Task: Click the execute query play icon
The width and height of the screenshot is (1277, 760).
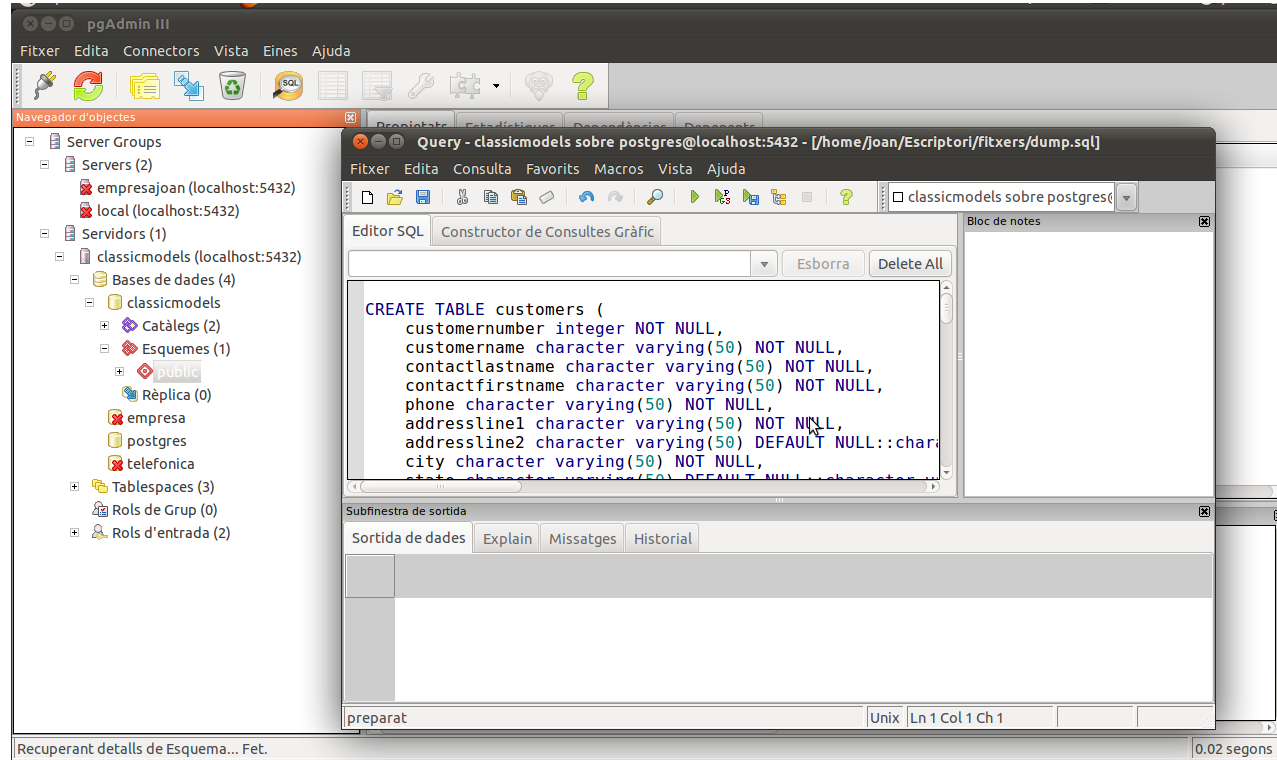Action: point(695,197)
